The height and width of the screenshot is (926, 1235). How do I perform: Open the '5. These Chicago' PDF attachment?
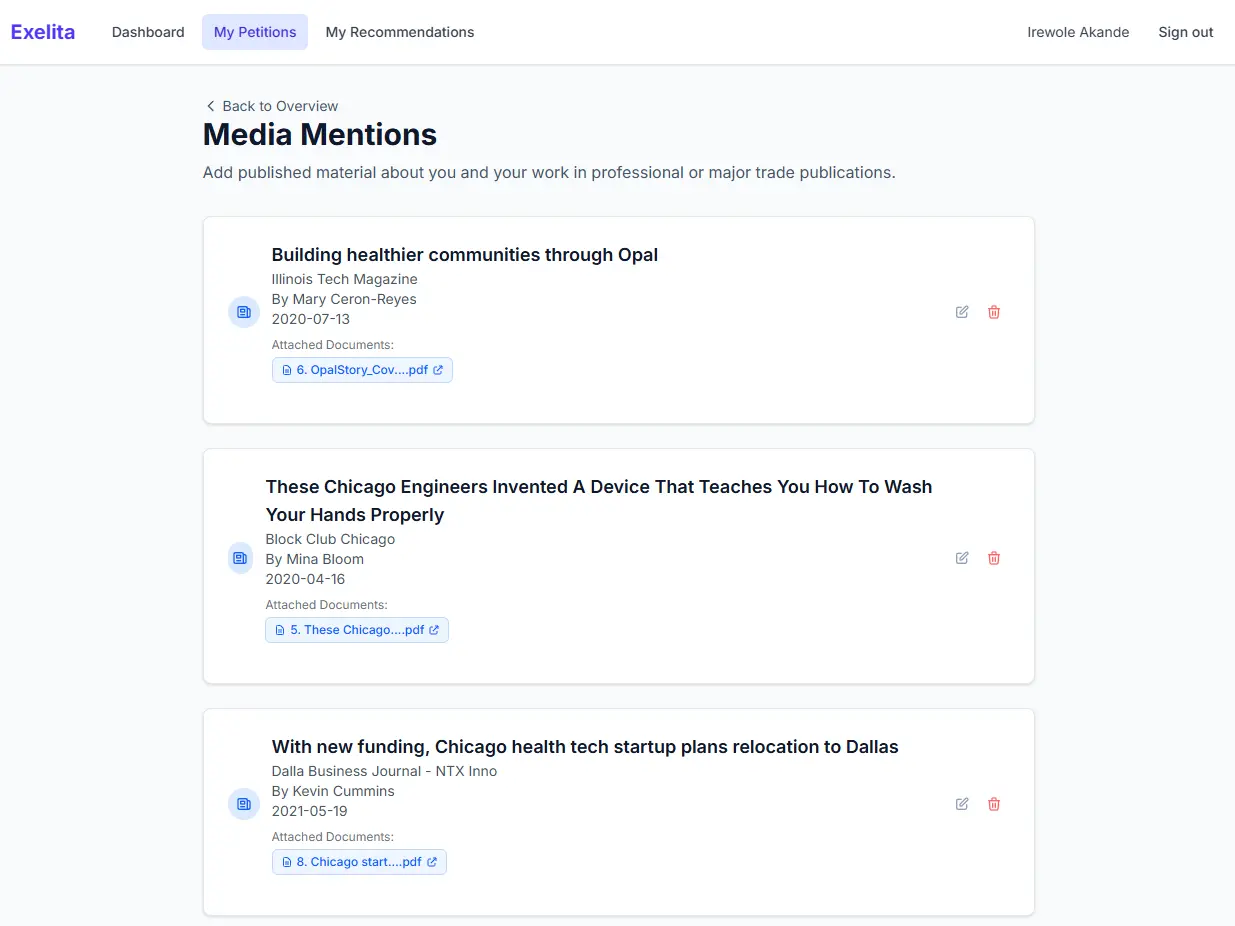[x=357, y=630]
